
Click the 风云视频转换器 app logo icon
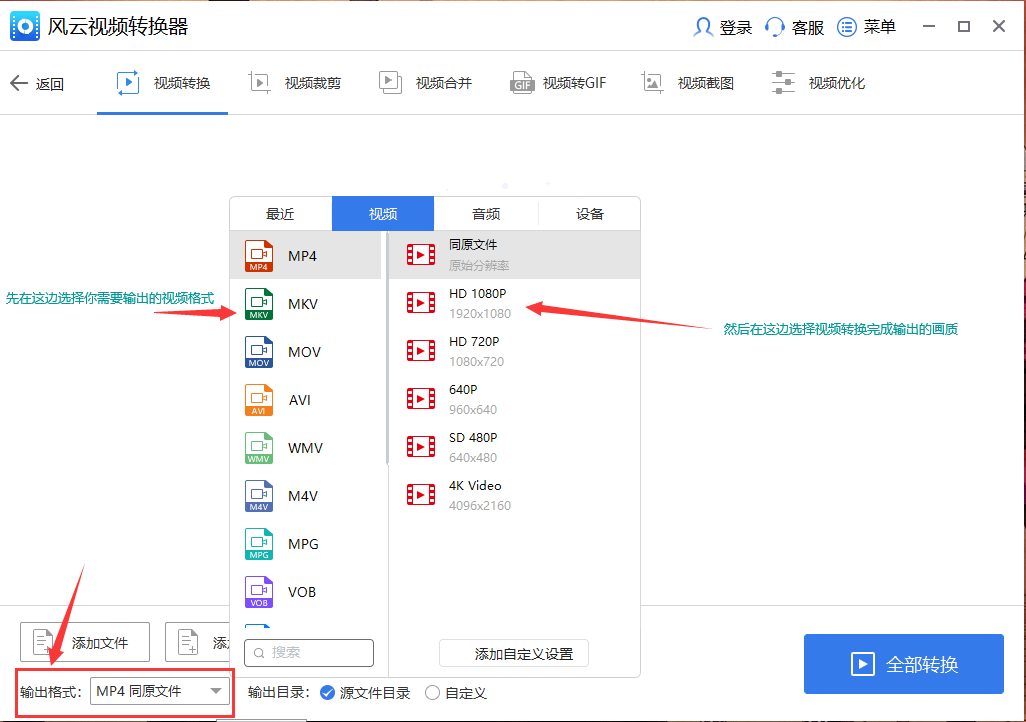pos(25,26)
